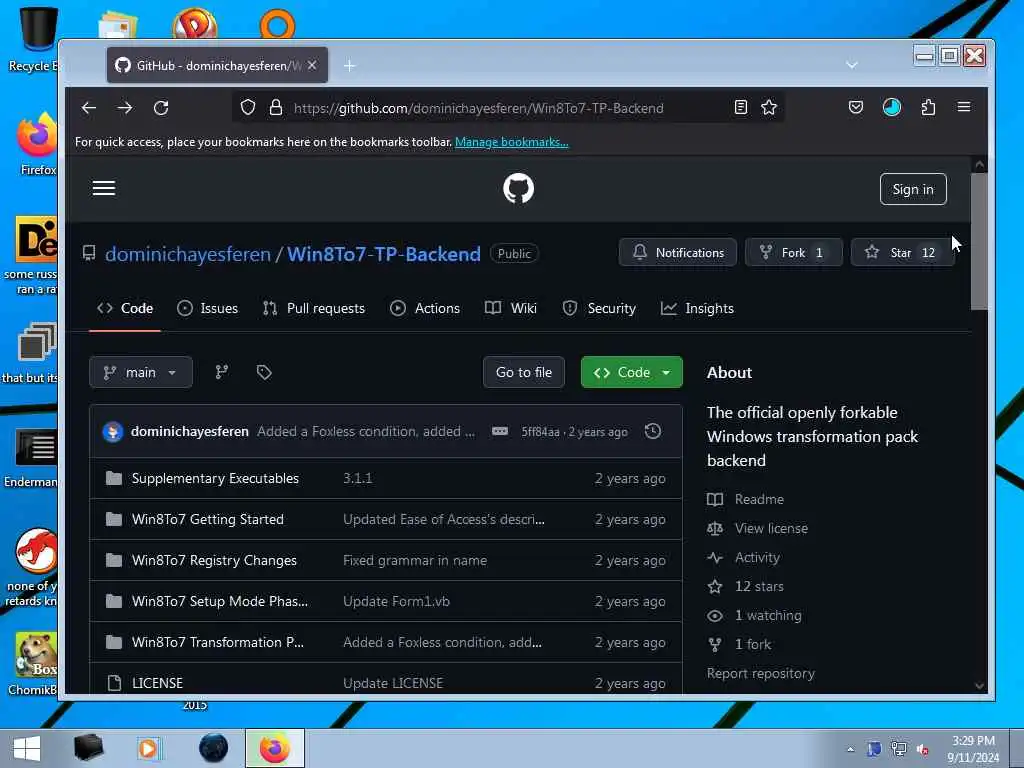Open commit hash 5ff84aa
This screenshot has height=768, width=1024.
coord(540,432)
